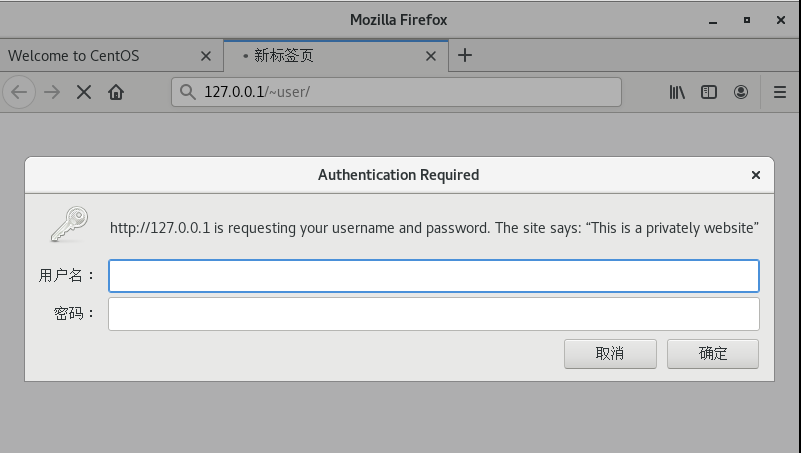Stop loading the page
The height and width of the screenshot is (453, 801).
click(x=84, y=92)
